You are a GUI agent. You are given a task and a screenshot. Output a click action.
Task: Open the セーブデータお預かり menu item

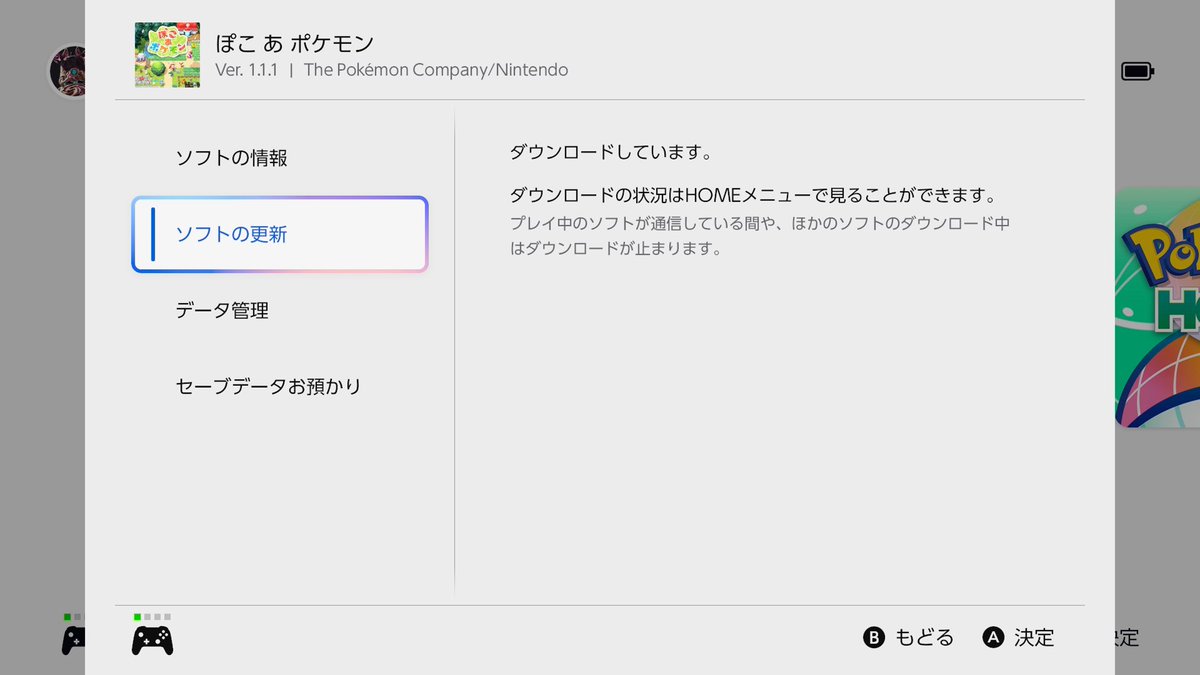tap(280, 386)
